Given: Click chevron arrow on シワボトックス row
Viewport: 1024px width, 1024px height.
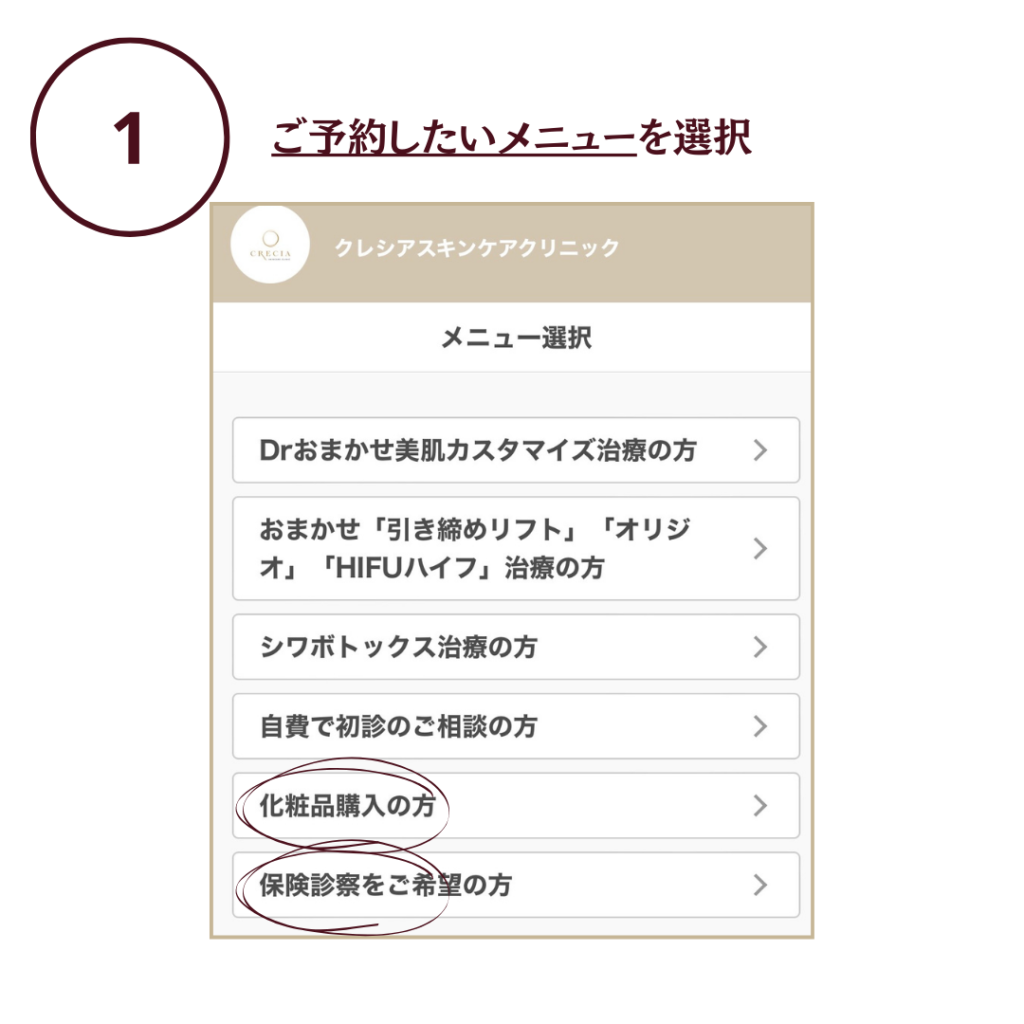Looking at the screenshot, I should tap(760, 647).
